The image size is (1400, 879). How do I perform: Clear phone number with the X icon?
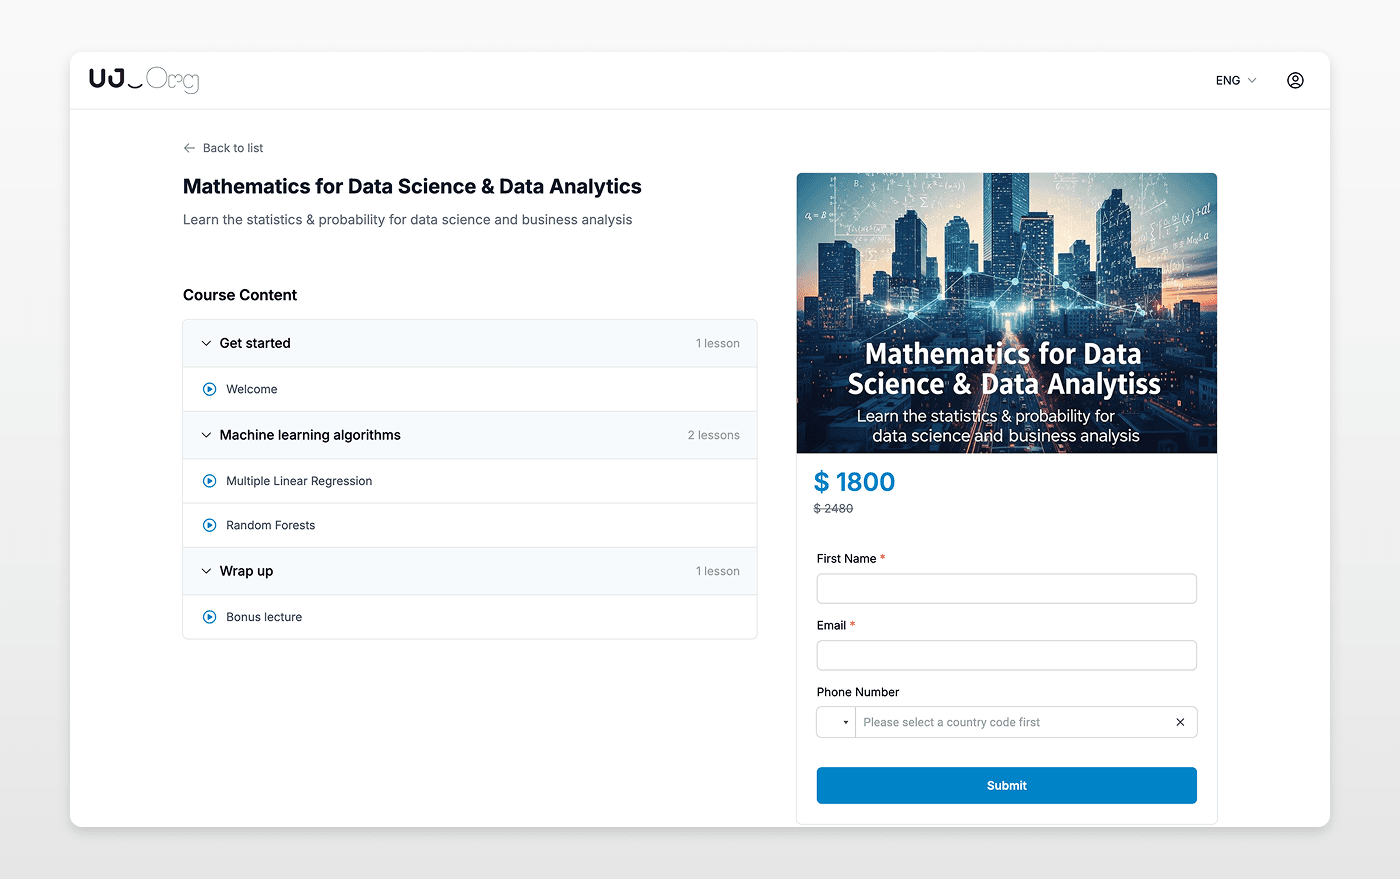[1180, 722]
